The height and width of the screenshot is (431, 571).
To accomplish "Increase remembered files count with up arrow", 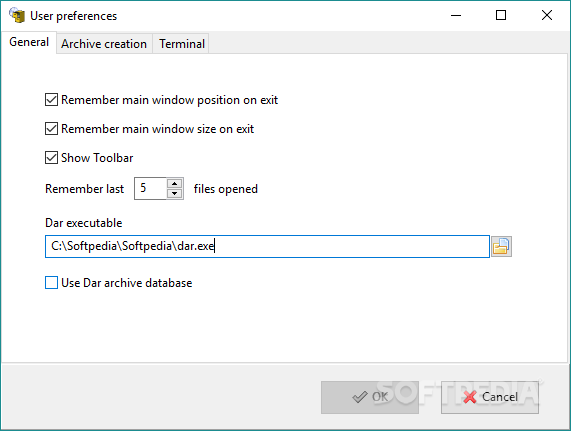I will (175, 183).
